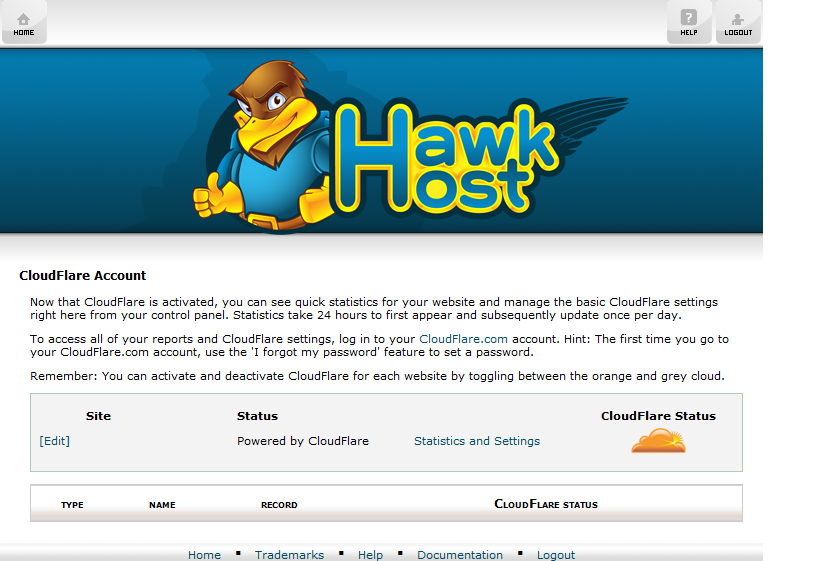Image resolution: width=819 pixels, height=561 pixels.
Task: Open Trademarks in the footer
Action: pyautogui.click(x=289, y=555)
